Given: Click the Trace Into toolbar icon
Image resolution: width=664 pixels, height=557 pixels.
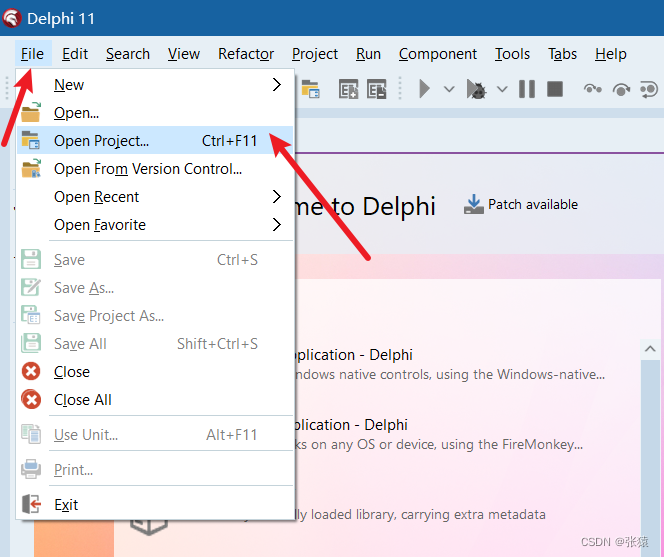Looking at the screenshot, I should click(x=593, y=89).
